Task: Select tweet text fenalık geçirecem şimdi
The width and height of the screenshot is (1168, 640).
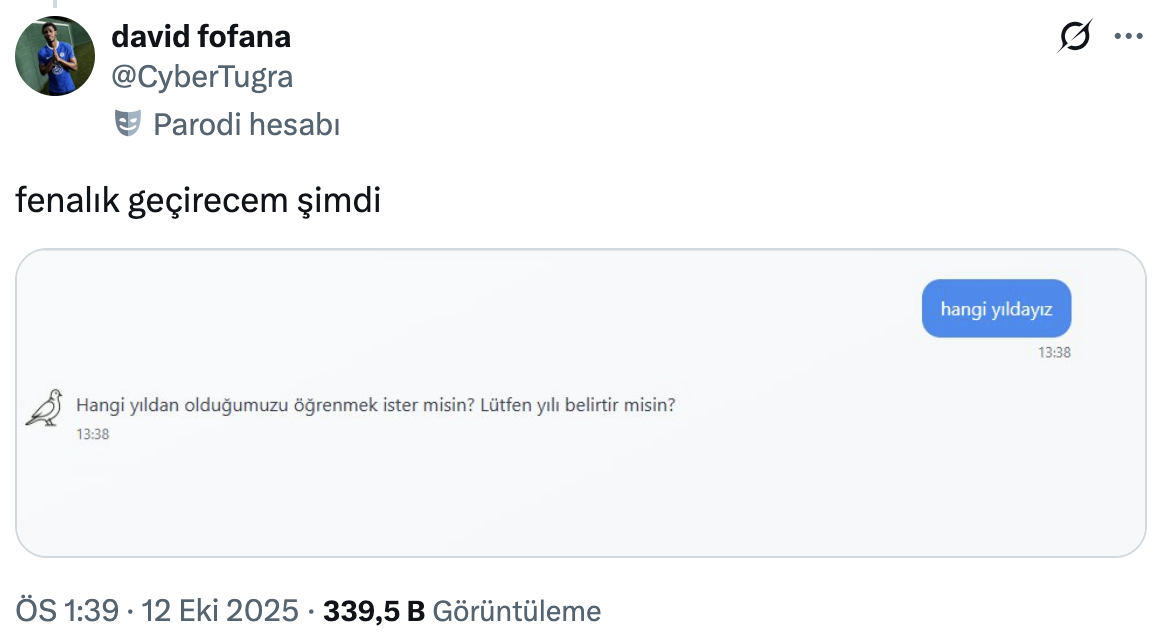Action: click(x=198, y=201)
